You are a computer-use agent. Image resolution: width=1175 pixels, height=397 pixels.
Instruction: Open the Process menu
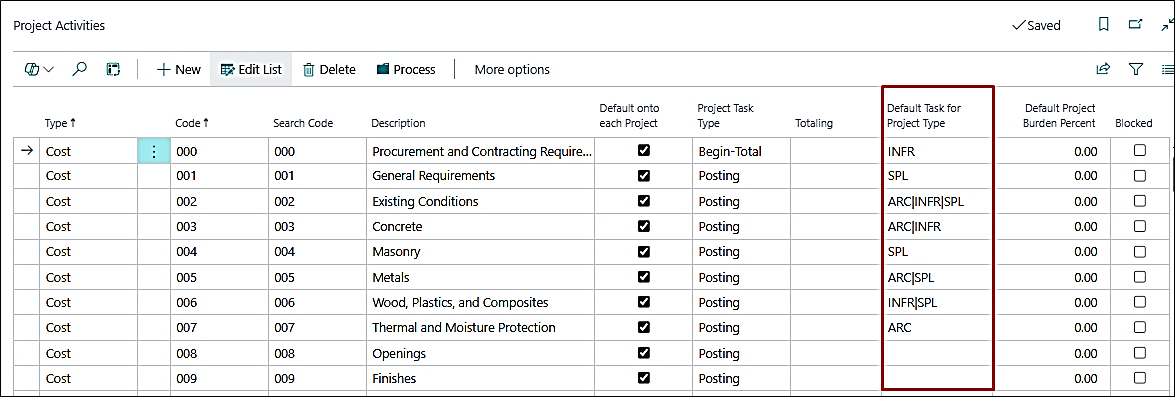[405, 69]
